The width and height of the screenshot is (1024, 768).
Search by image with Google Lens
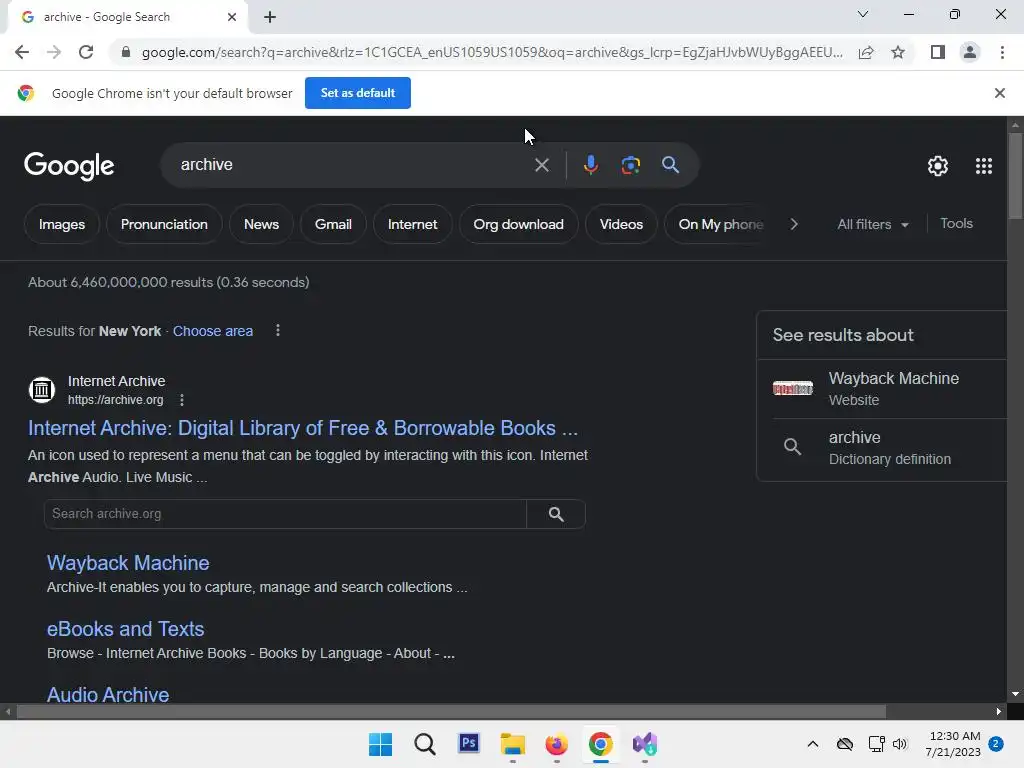coord(630,165)
